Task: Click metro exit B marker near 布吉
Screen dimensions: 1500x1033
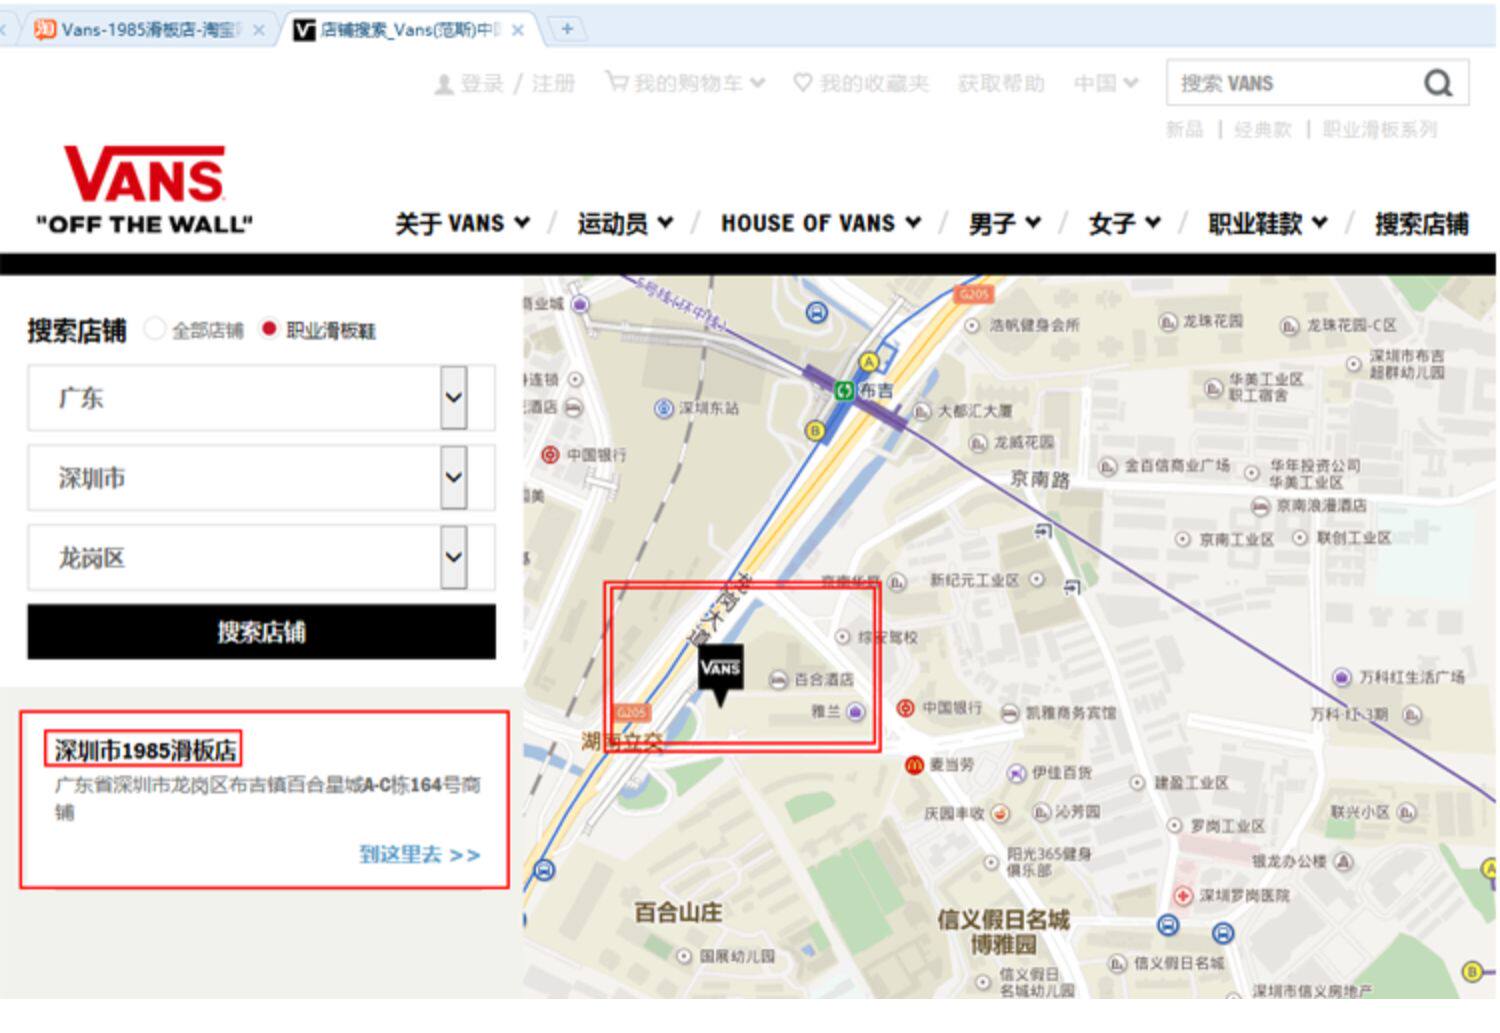Action: click(816, 431)
